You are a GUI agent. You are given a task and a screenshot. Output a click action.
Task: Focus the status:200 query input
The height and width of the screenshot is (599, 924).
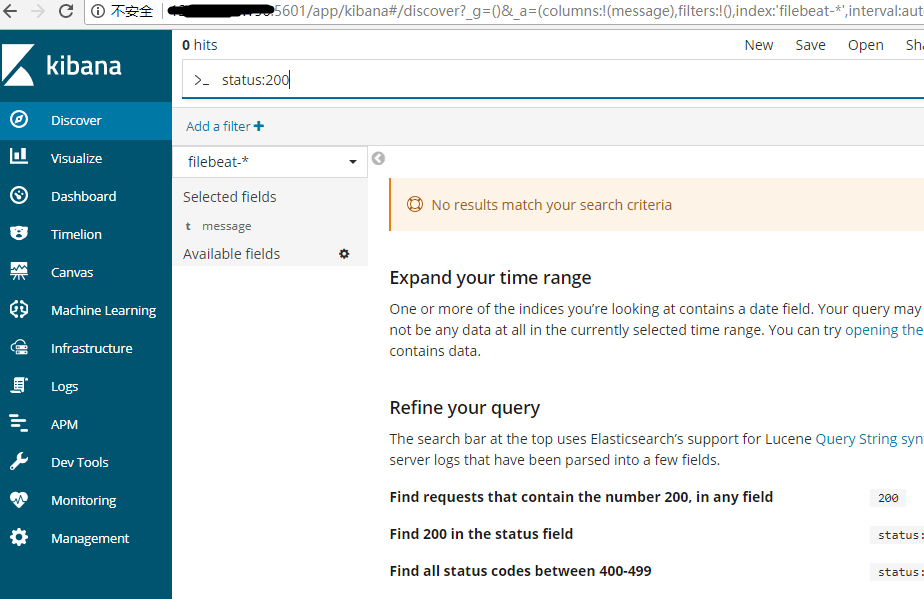click(x=553, y=80)
